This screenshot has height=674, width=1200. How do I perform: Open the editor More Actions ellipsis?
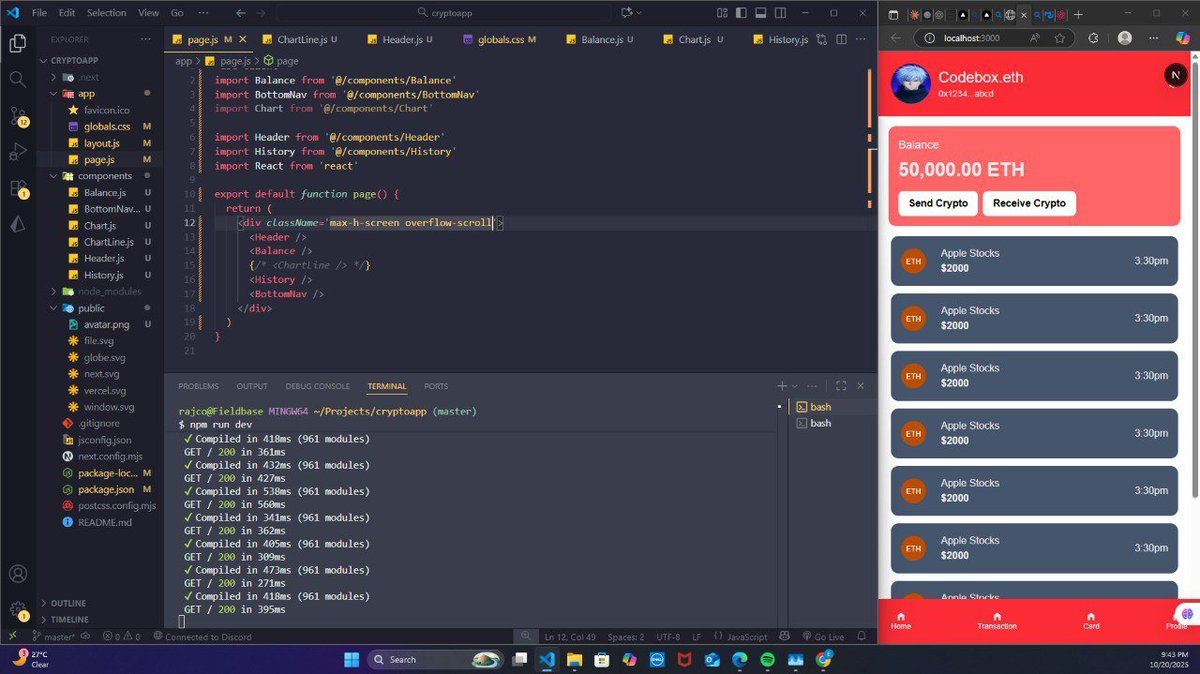coord(862,39)
